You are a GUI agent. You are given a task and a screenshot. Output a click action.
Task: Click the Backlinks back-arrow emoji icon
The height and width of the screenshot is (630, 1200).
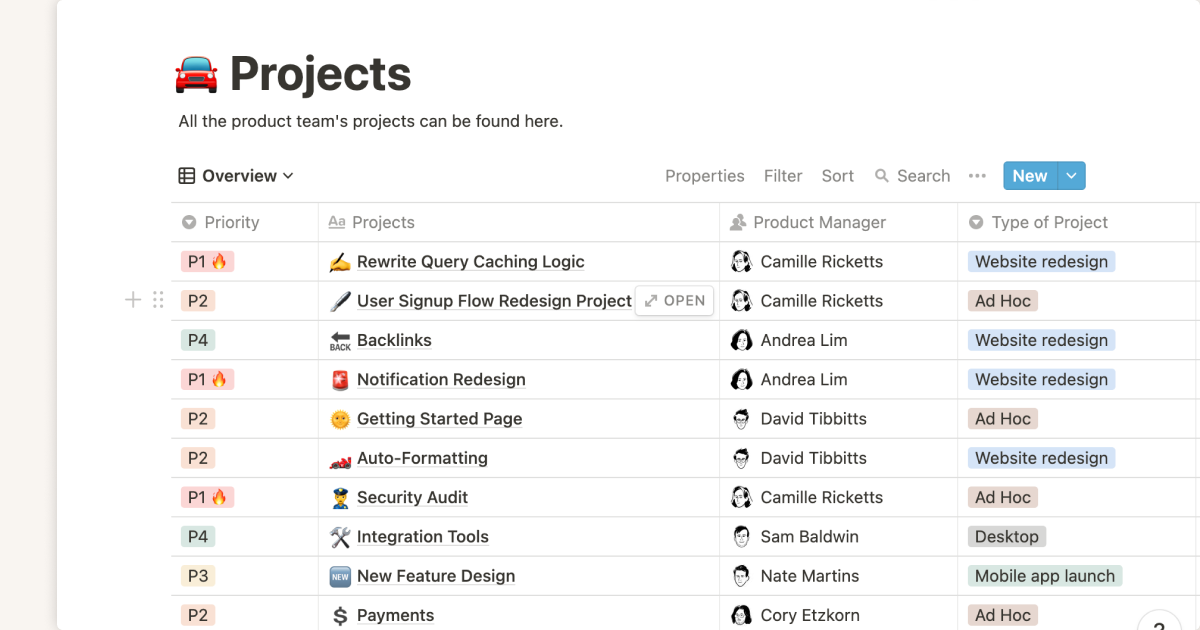340,341
